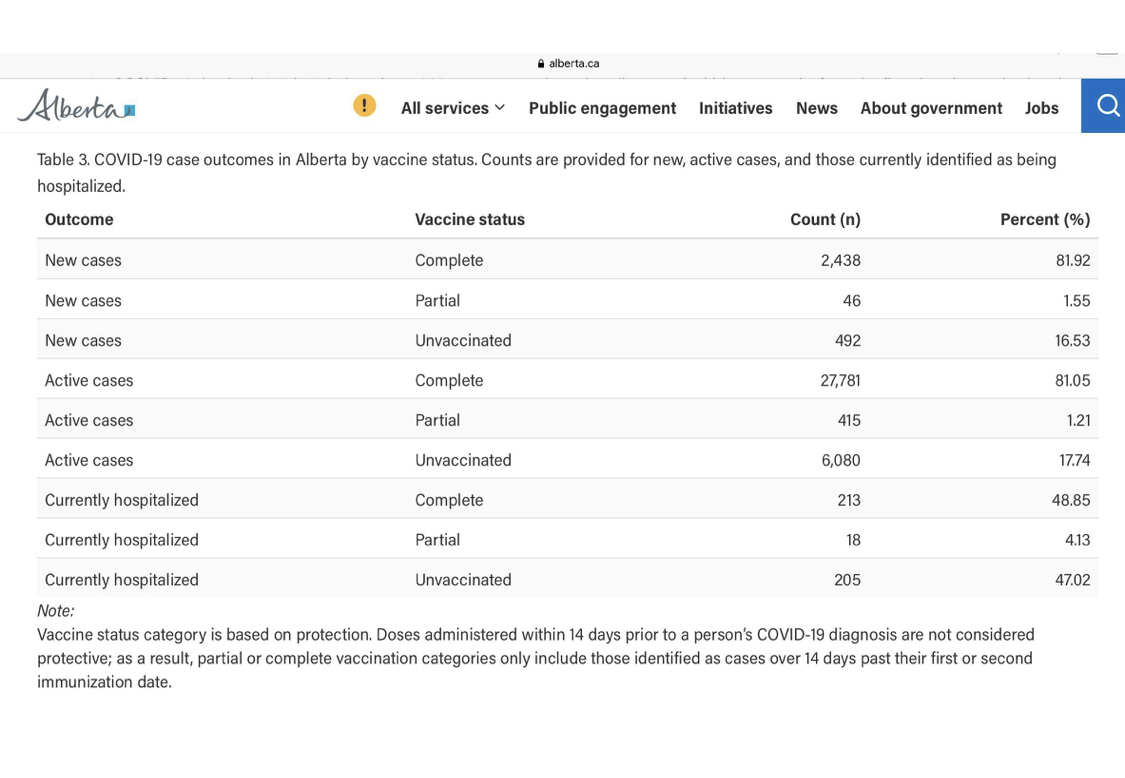This screenshot has height=778, width=1125.
Task: Open the blue search button
Action: click(1105, 106)
